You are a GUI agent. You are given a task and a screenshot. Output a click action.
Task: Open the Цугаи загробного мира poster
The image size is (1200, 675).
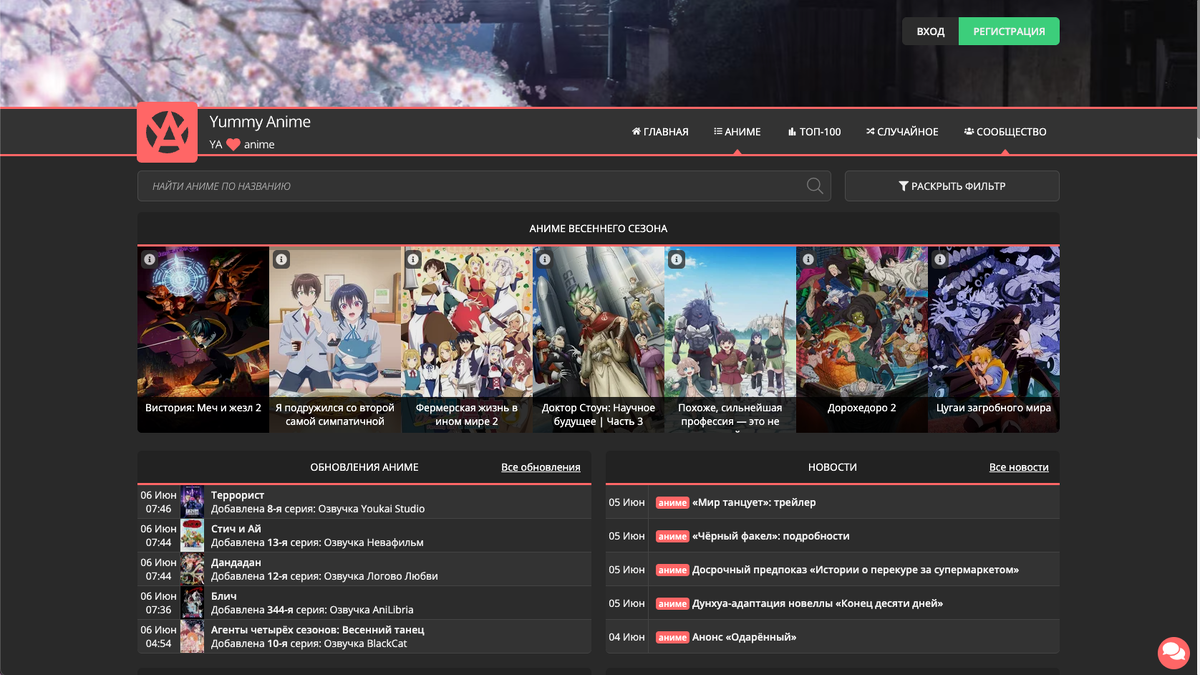pos(994,340)
